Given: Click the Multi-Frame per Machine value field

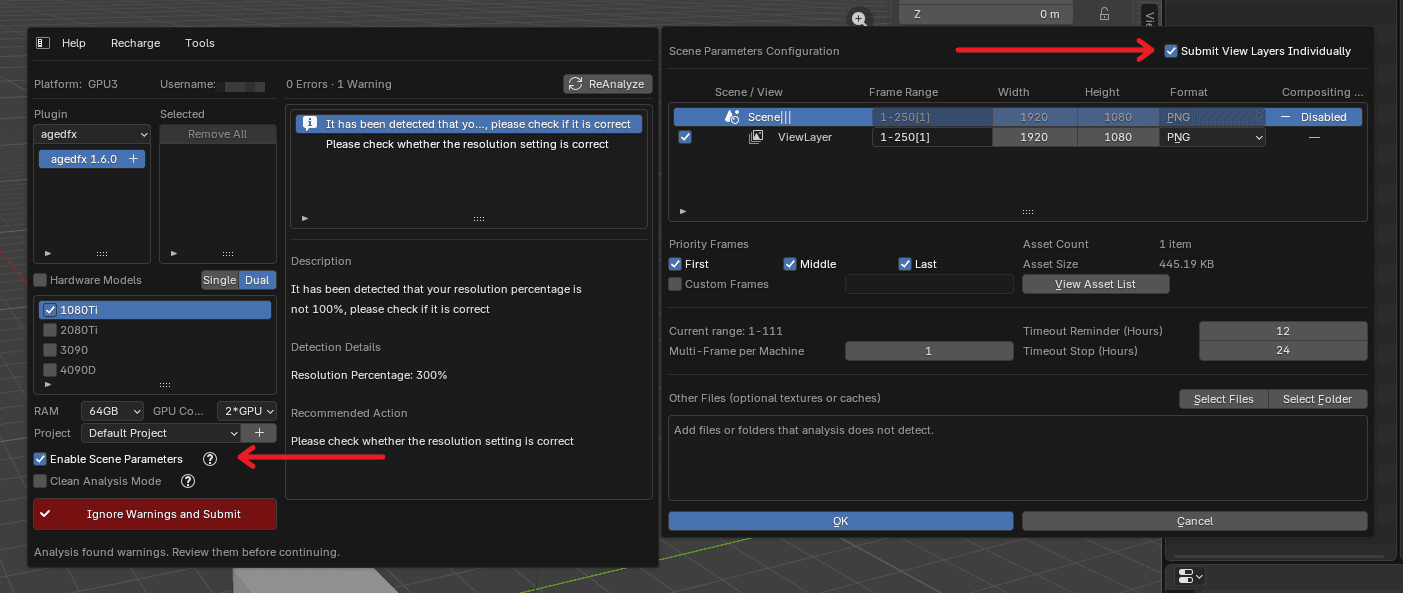Looking at the screenshot, I should click(x=928, y=351).
